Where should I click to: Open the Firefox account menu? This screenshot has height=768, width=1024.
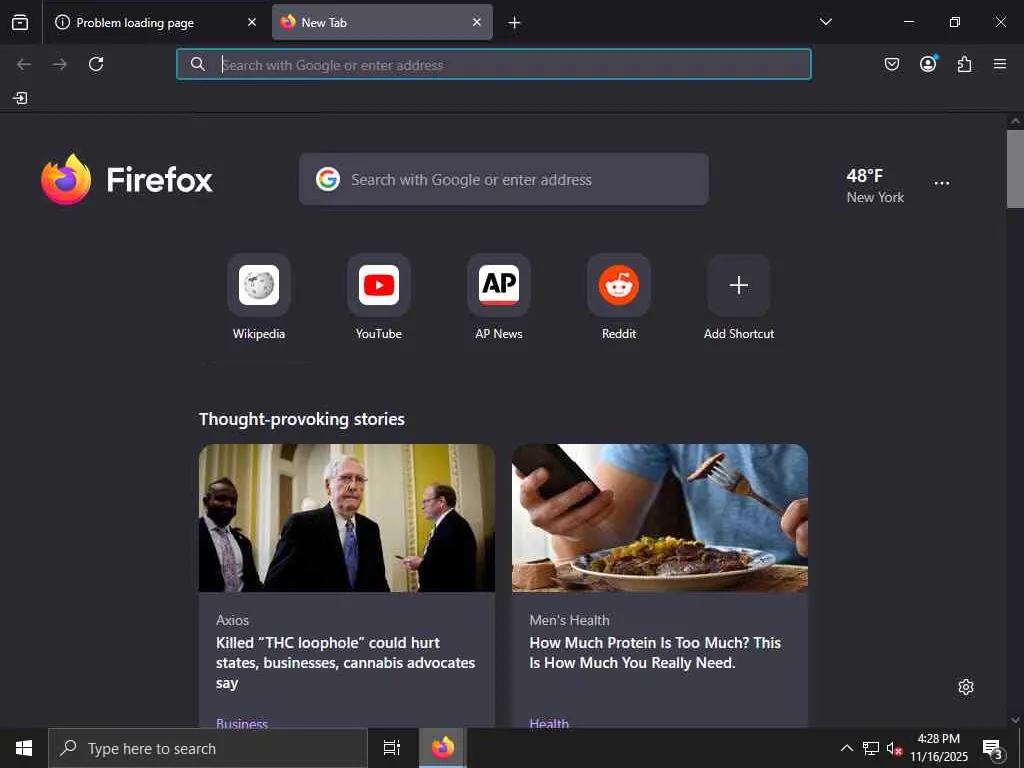coord(928,63)
